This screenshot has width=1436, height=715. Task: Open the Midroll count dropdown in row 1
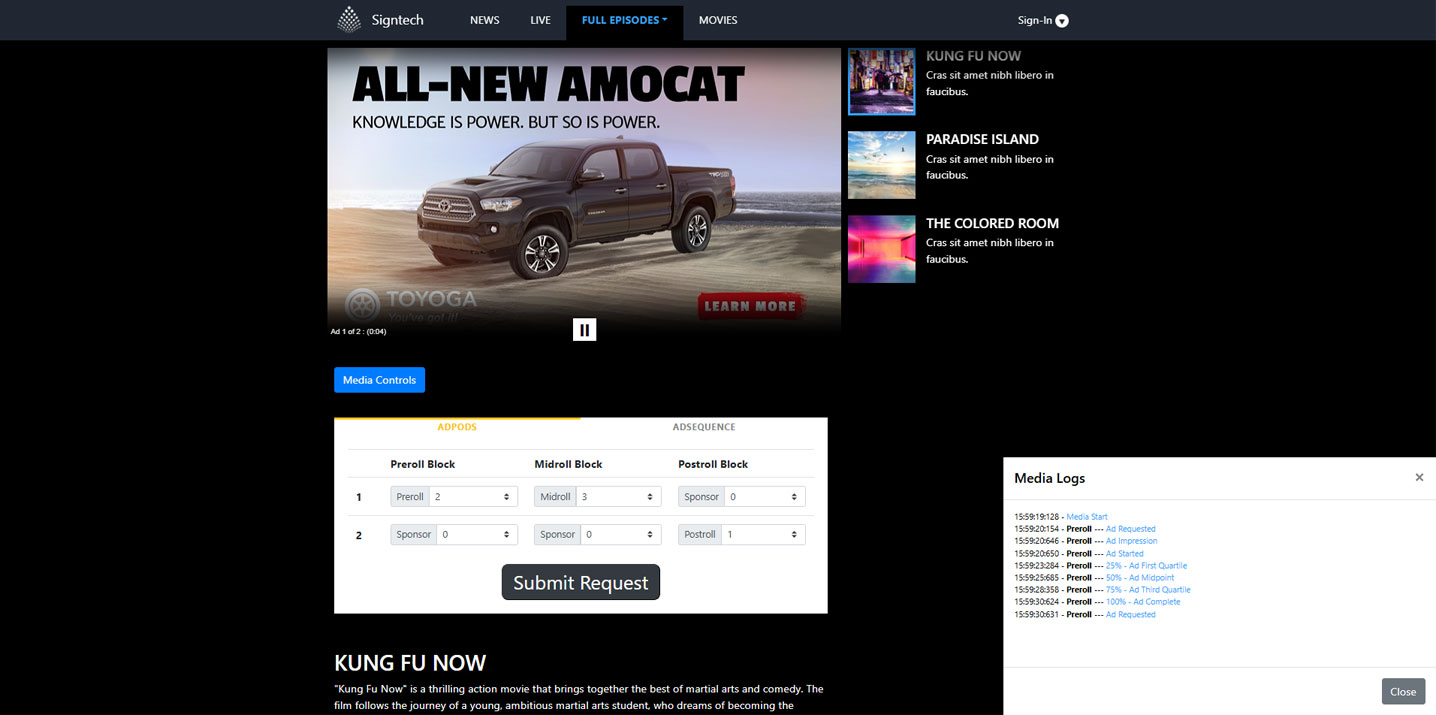[x=619, y=496]
